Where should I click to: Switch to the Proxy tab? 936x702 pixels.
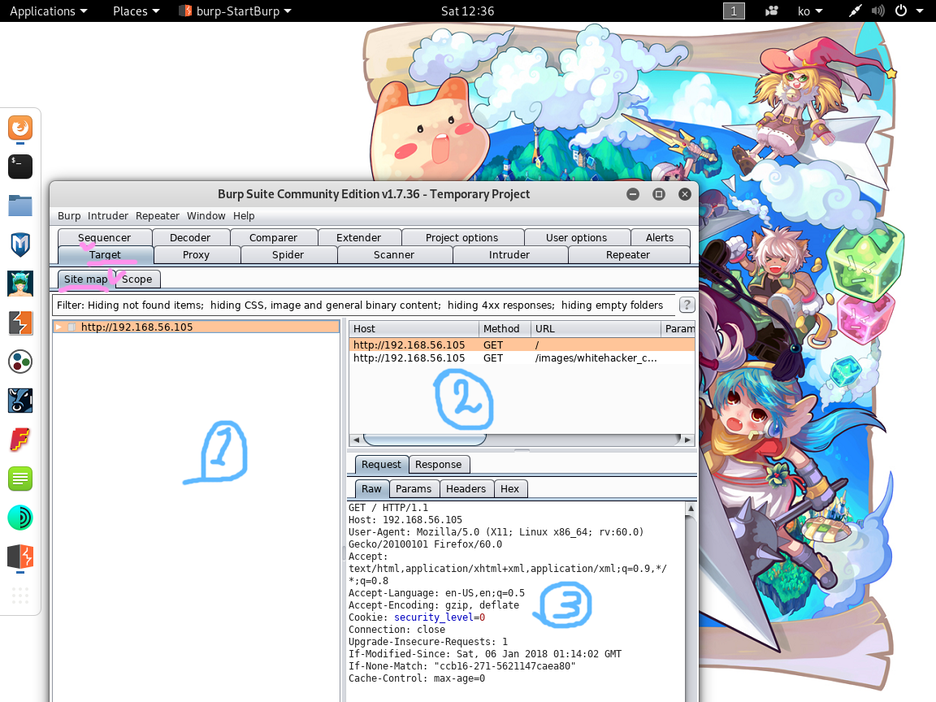pyautogui.click(x=196, y=255)
